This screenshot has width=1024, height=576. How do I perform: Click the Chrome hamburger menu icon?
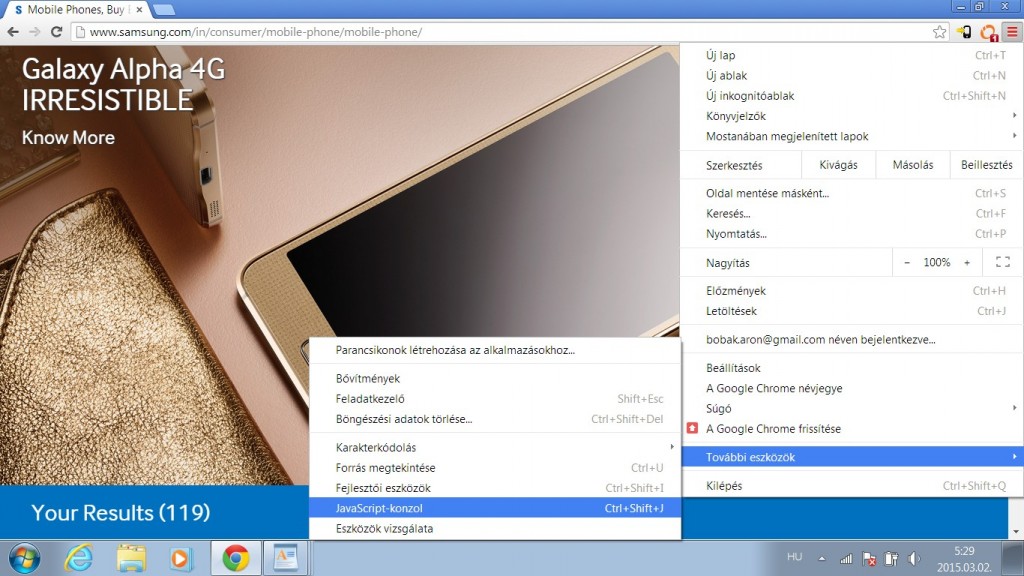pos(1011,32)
